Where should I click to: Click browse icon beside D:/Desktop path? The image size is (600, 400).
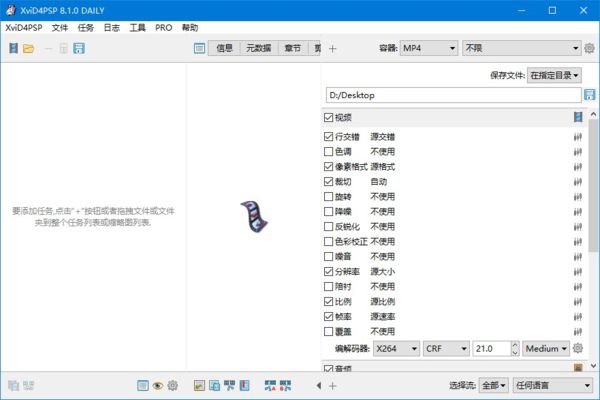[x=590, y=95]
